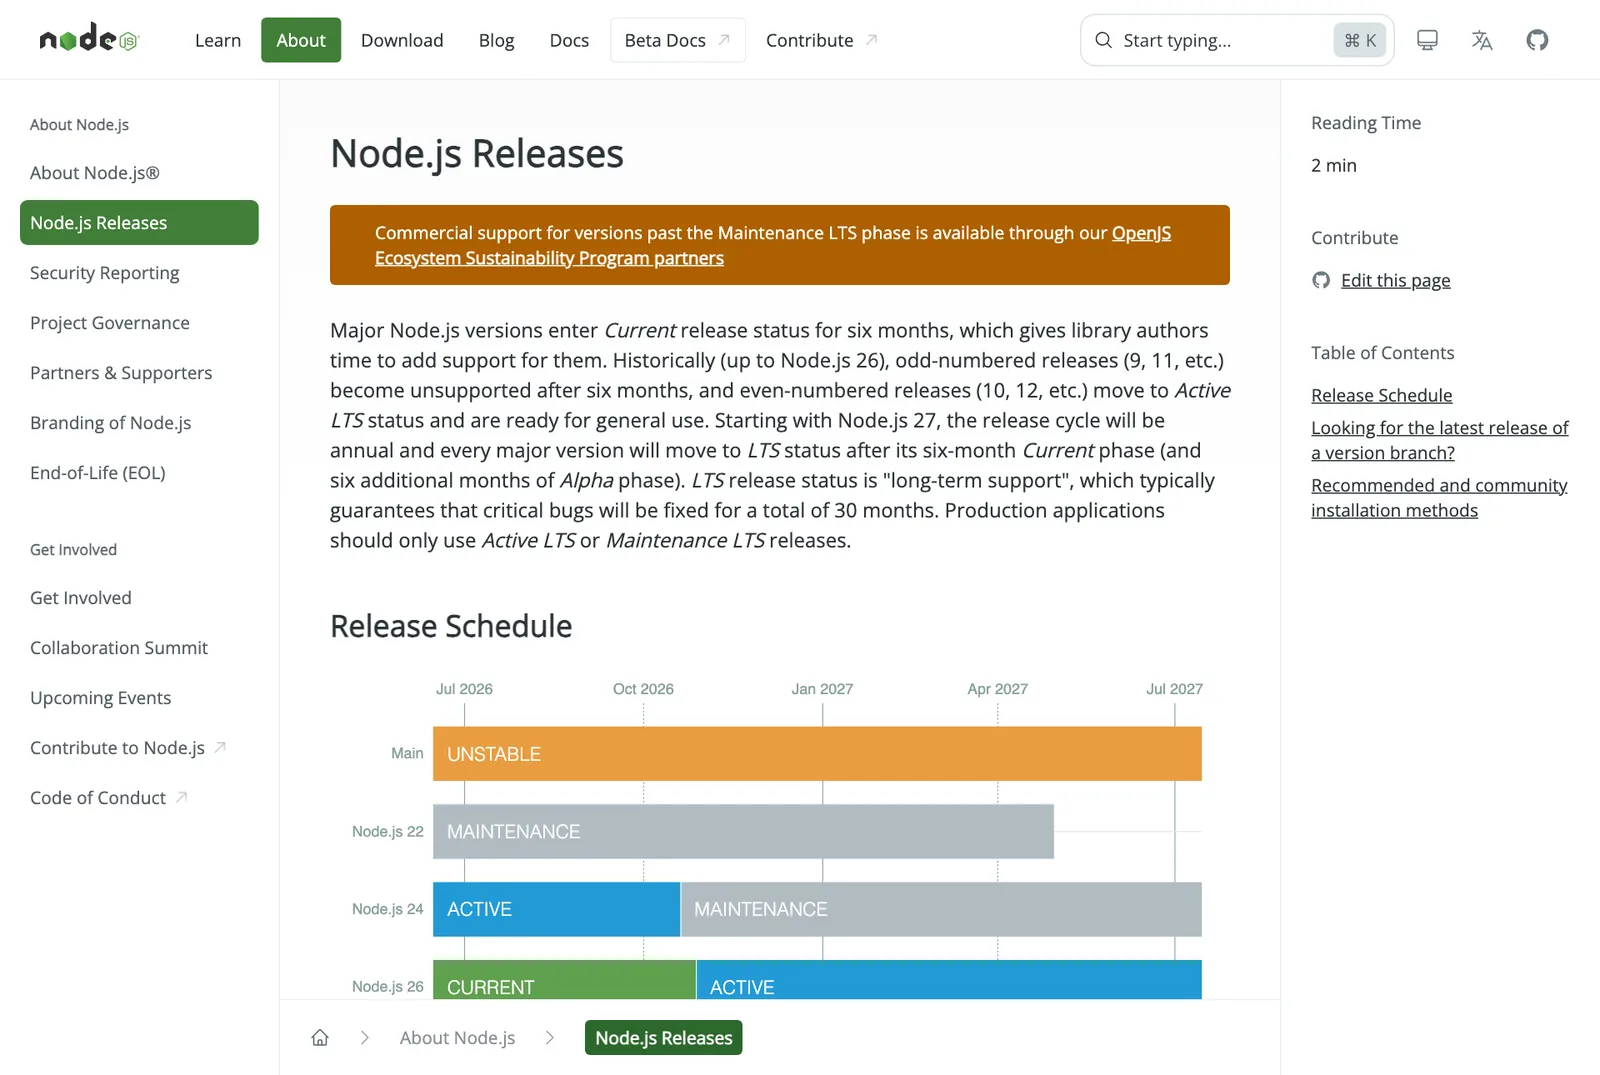Focus the Start typing search field
This screenshot has height=1075, width=1600.
pos(1237,40)
